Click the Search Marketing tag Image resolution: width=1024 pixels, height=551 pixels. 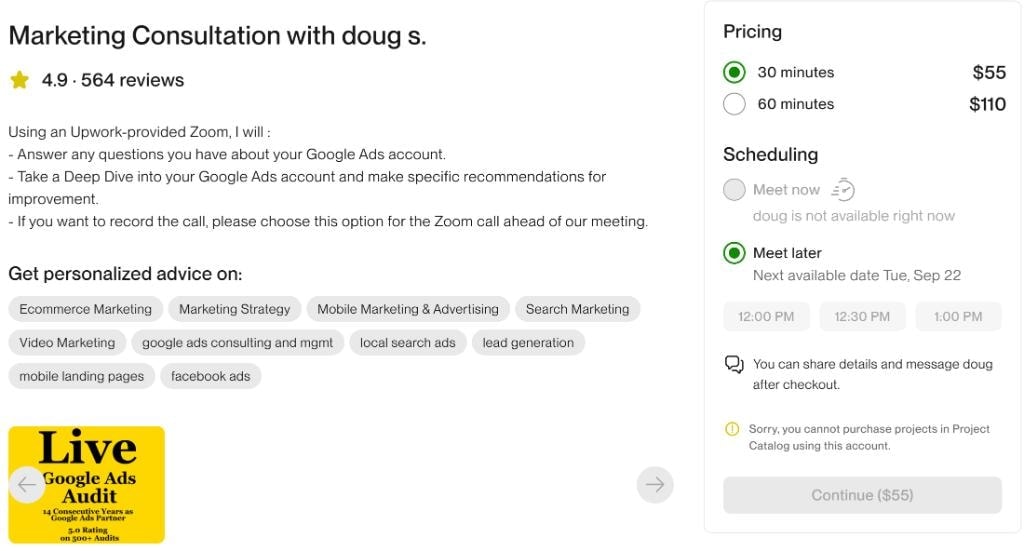tap(577, 309)
